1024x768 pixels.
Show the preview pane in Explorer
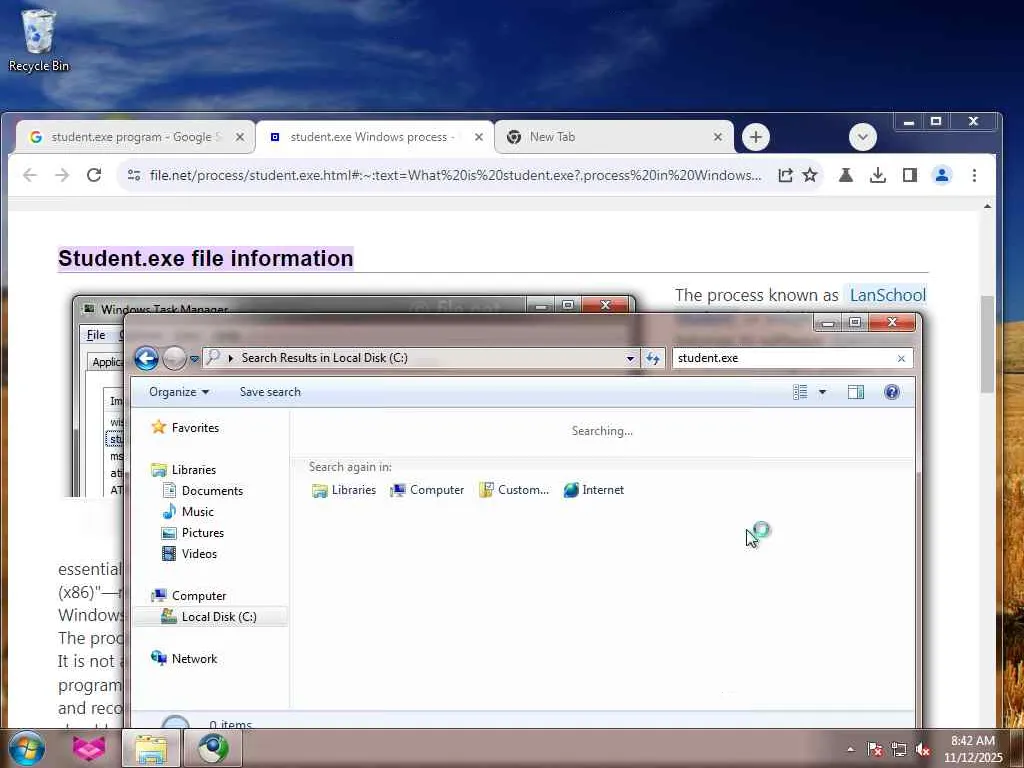pos(856,392)
